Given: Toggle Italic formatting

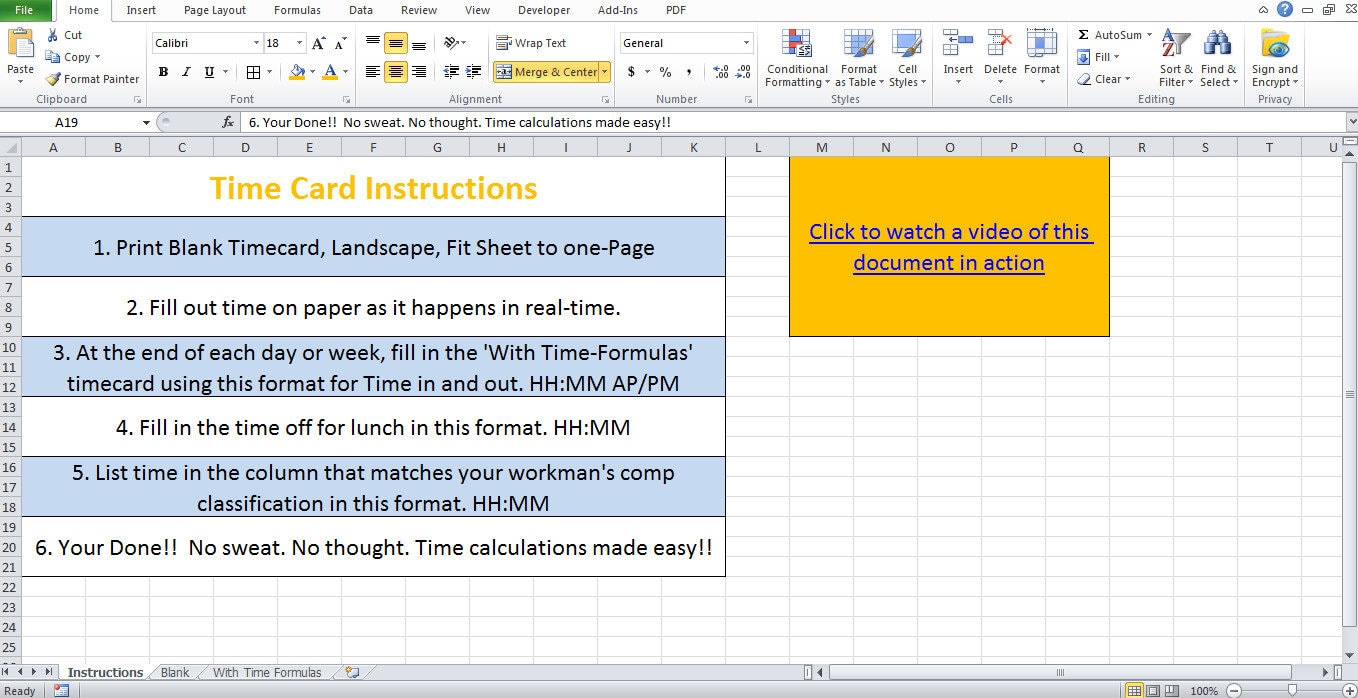Looking at the screenshot, I should (x=186, y=72).
